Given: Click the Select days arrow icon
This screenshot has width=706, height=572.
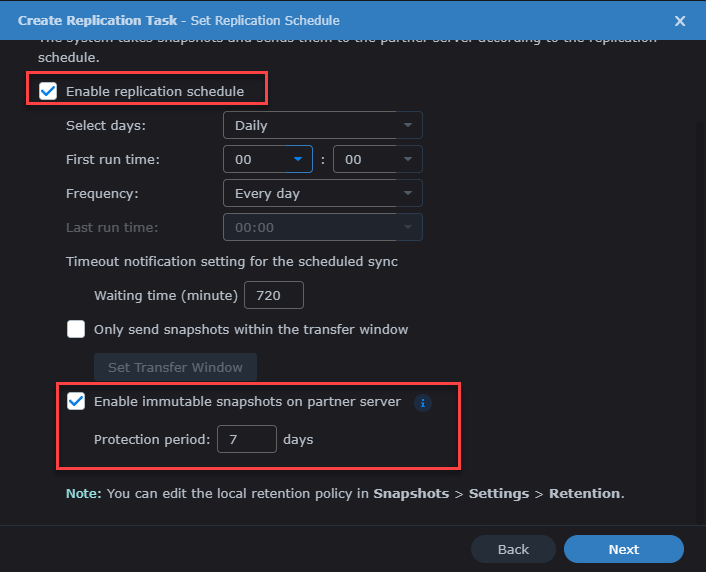Looking at the screenshot, I should 408,125.
